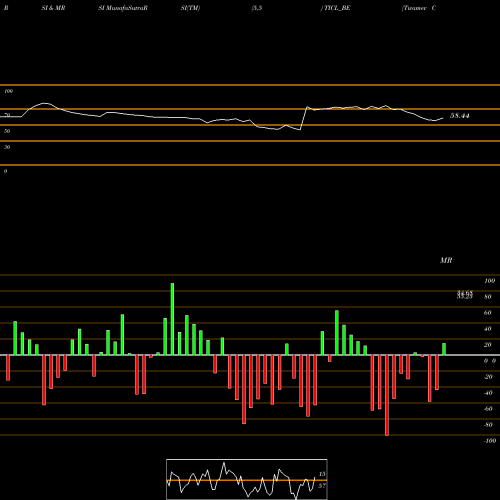500x500 pixels.
Task: Click the RSI axis label 30
Action: (x=7, y=147)
